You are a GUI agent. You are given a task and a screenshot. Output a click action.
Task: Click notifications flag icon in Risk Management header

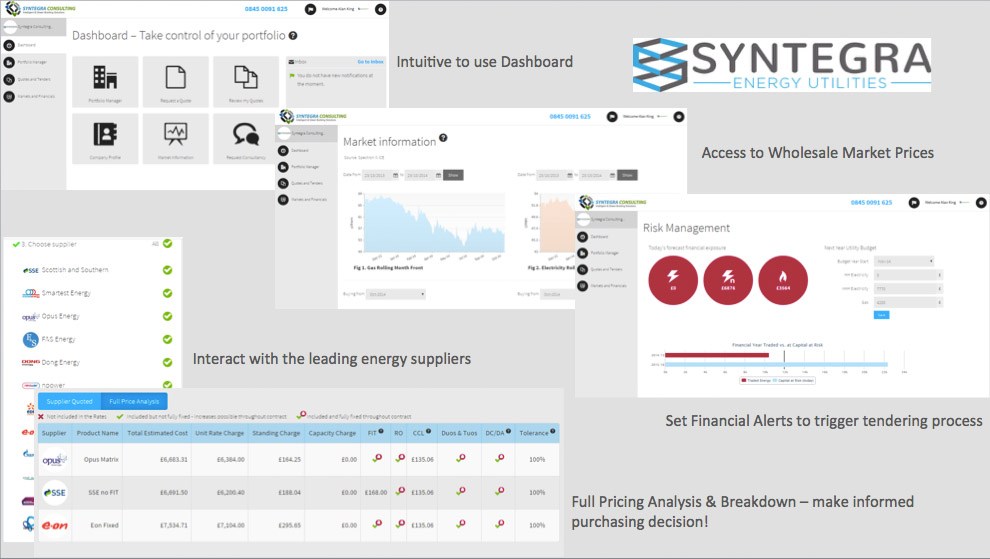point(914,203)
